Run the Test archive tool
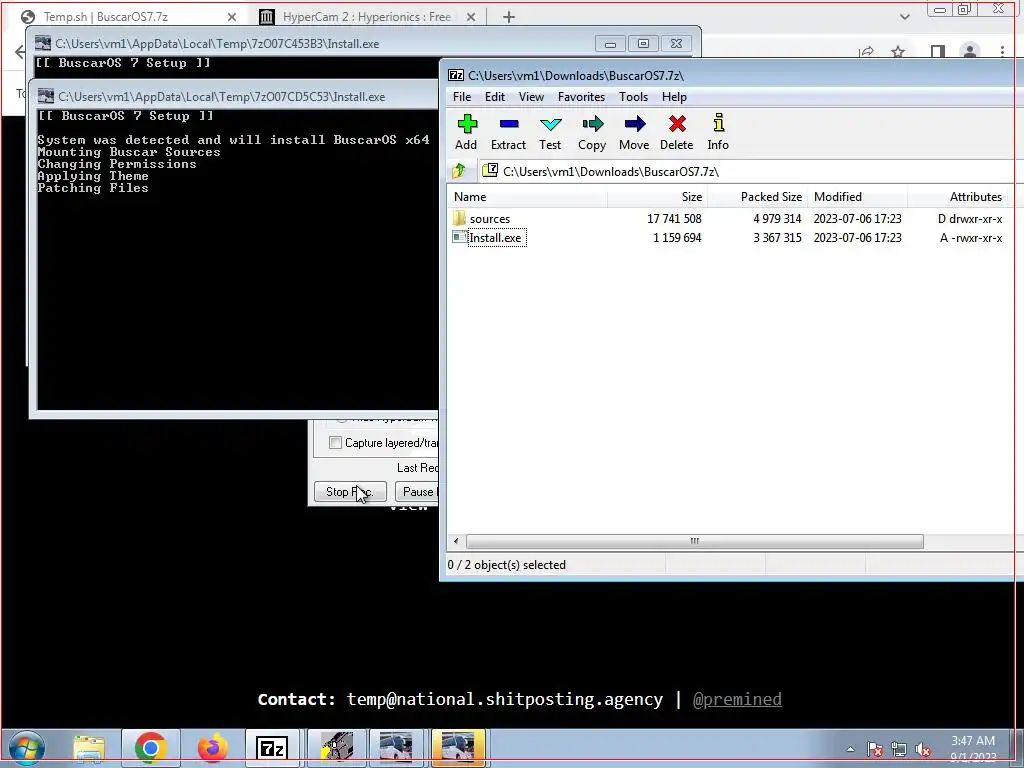This screenshot has width=1024, height=768. tap(550, 133)
